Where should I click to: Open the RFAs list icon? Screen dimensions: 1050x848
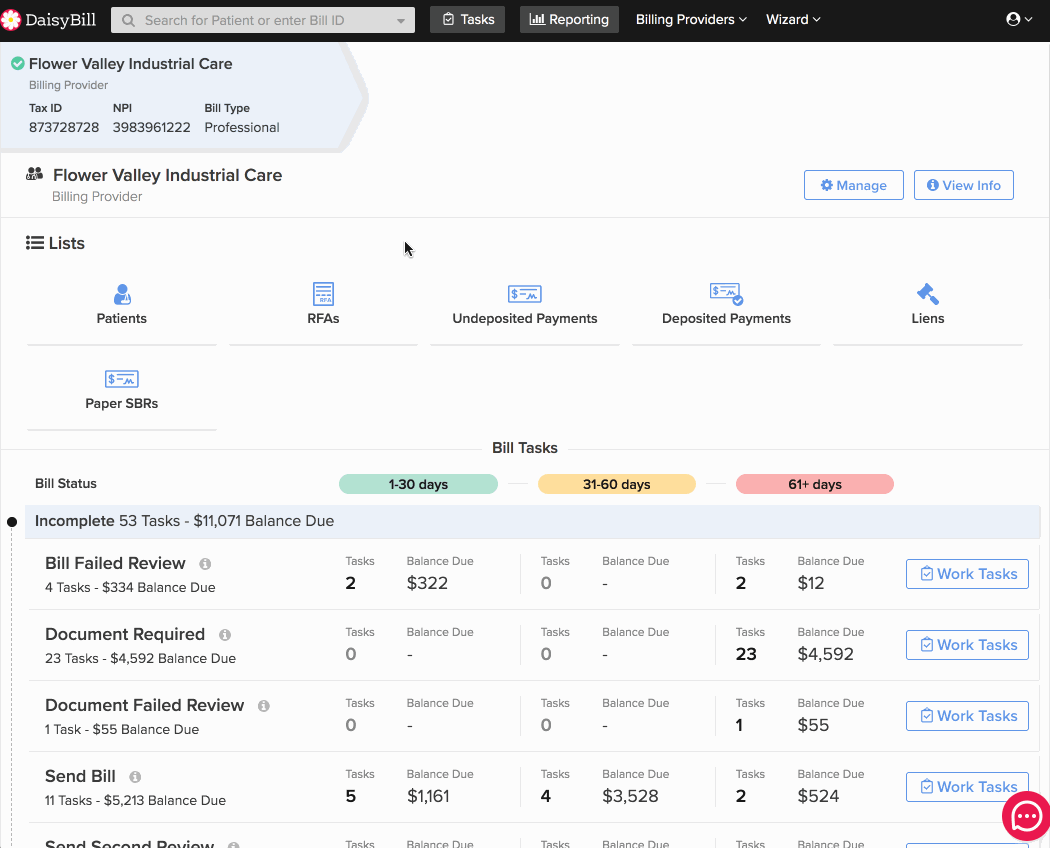click(323, 294)
